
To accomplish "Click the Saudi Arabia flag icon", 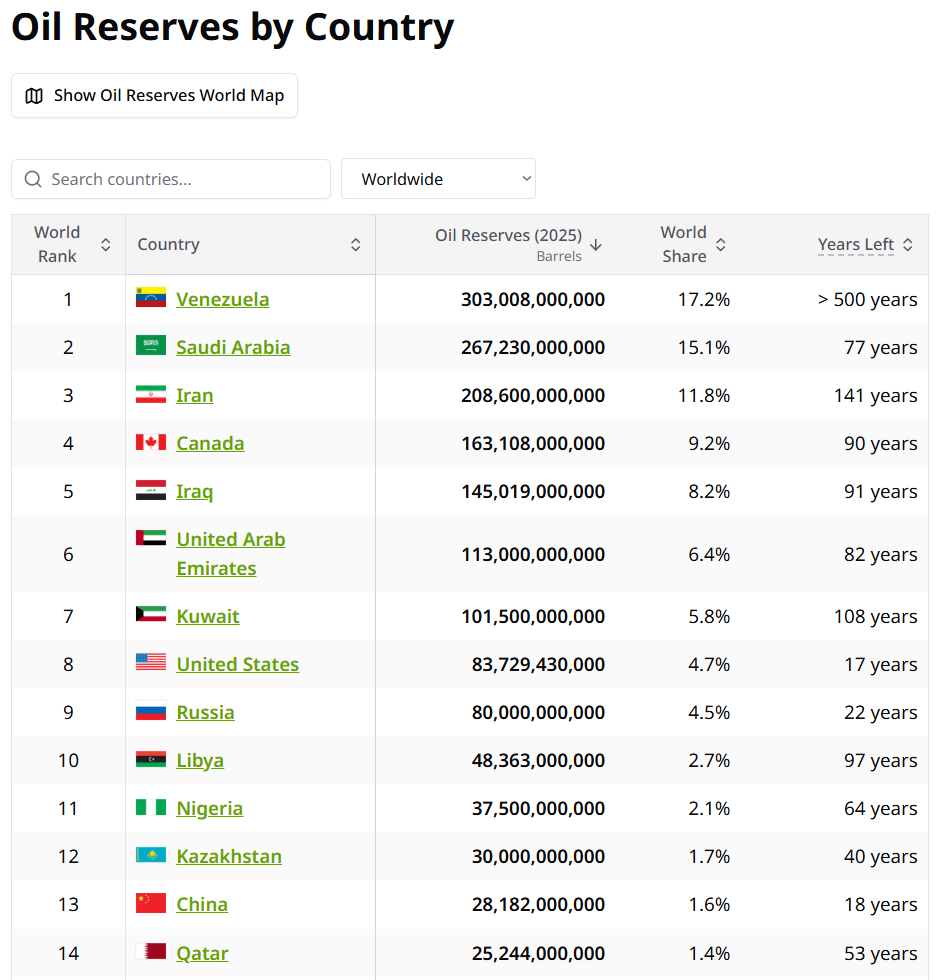I will (151, 345).
